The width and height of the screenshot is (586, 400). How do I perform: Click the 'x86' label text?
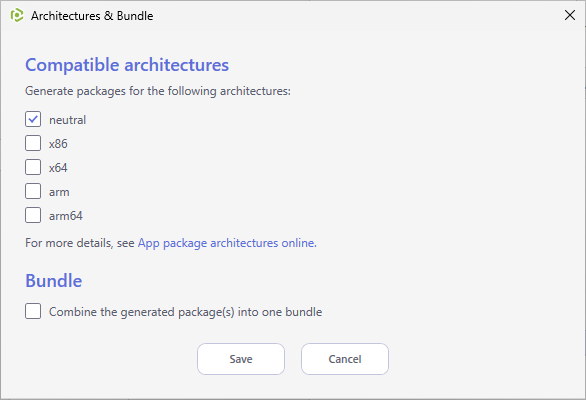58,144
